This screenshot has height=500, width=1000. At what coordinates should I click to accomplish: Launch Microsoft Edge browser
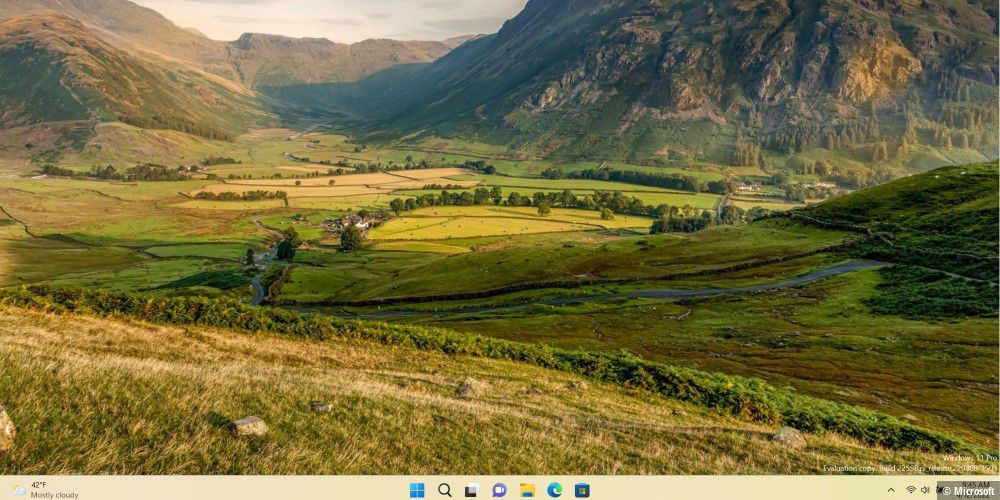pos(554,490)
